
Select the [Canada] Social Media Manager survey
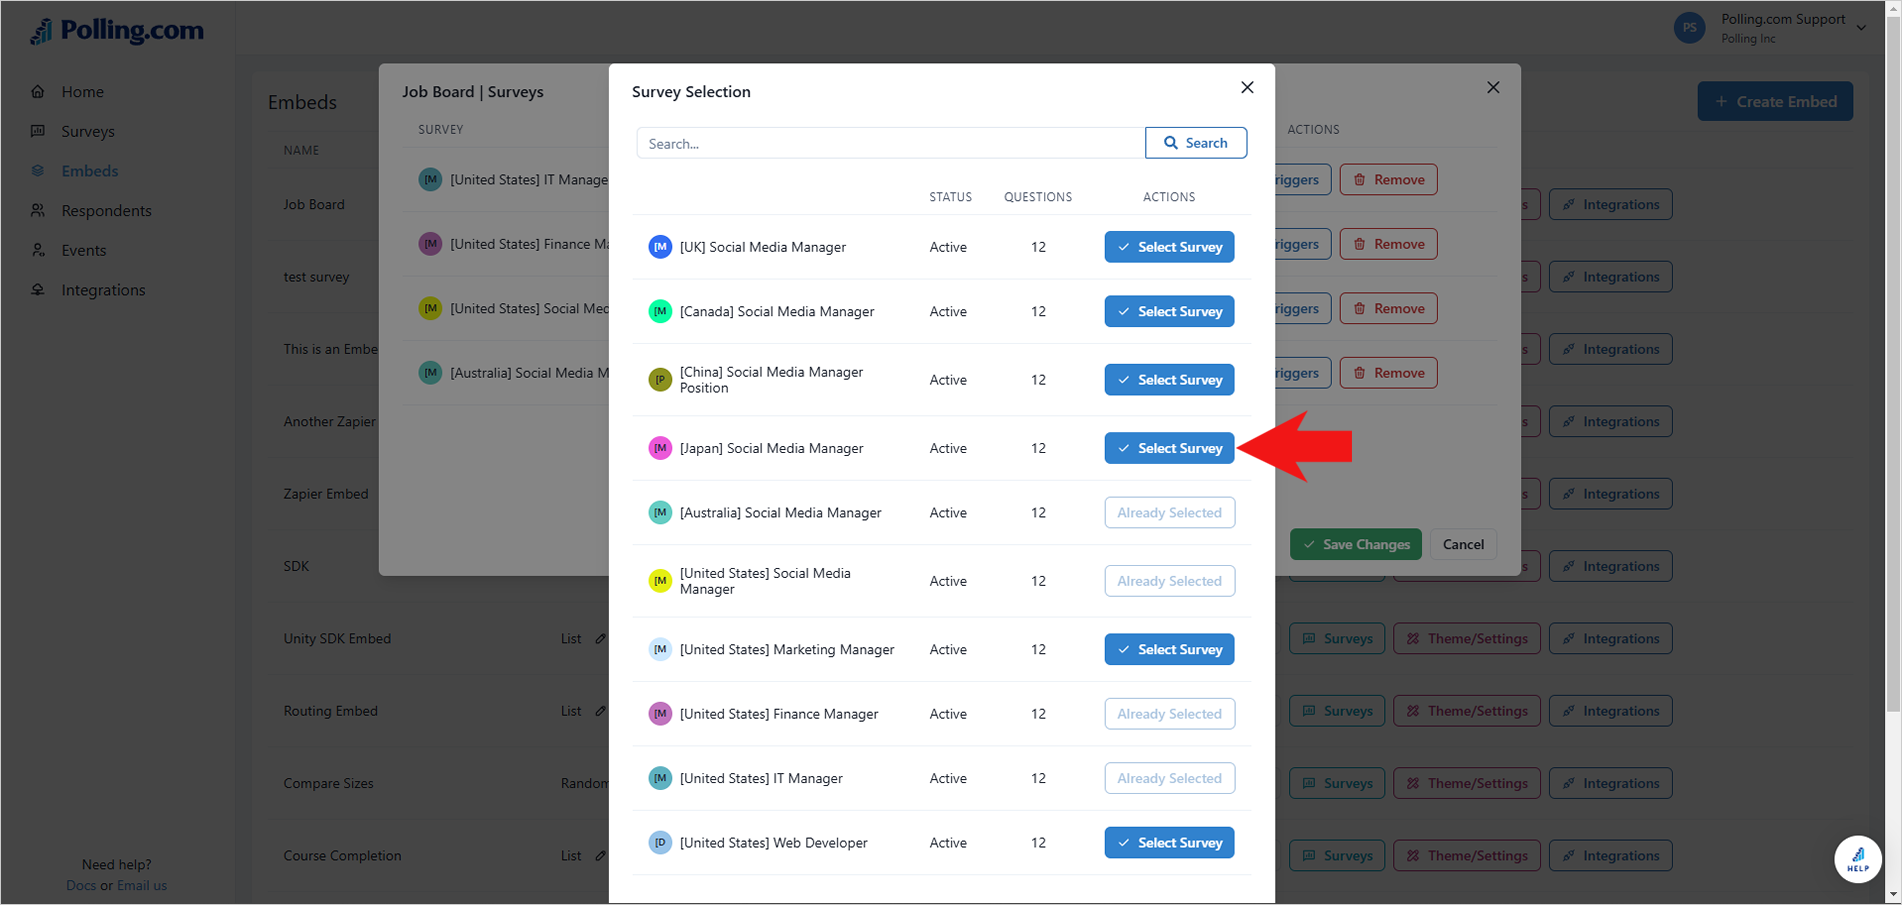click(1169, 312)
